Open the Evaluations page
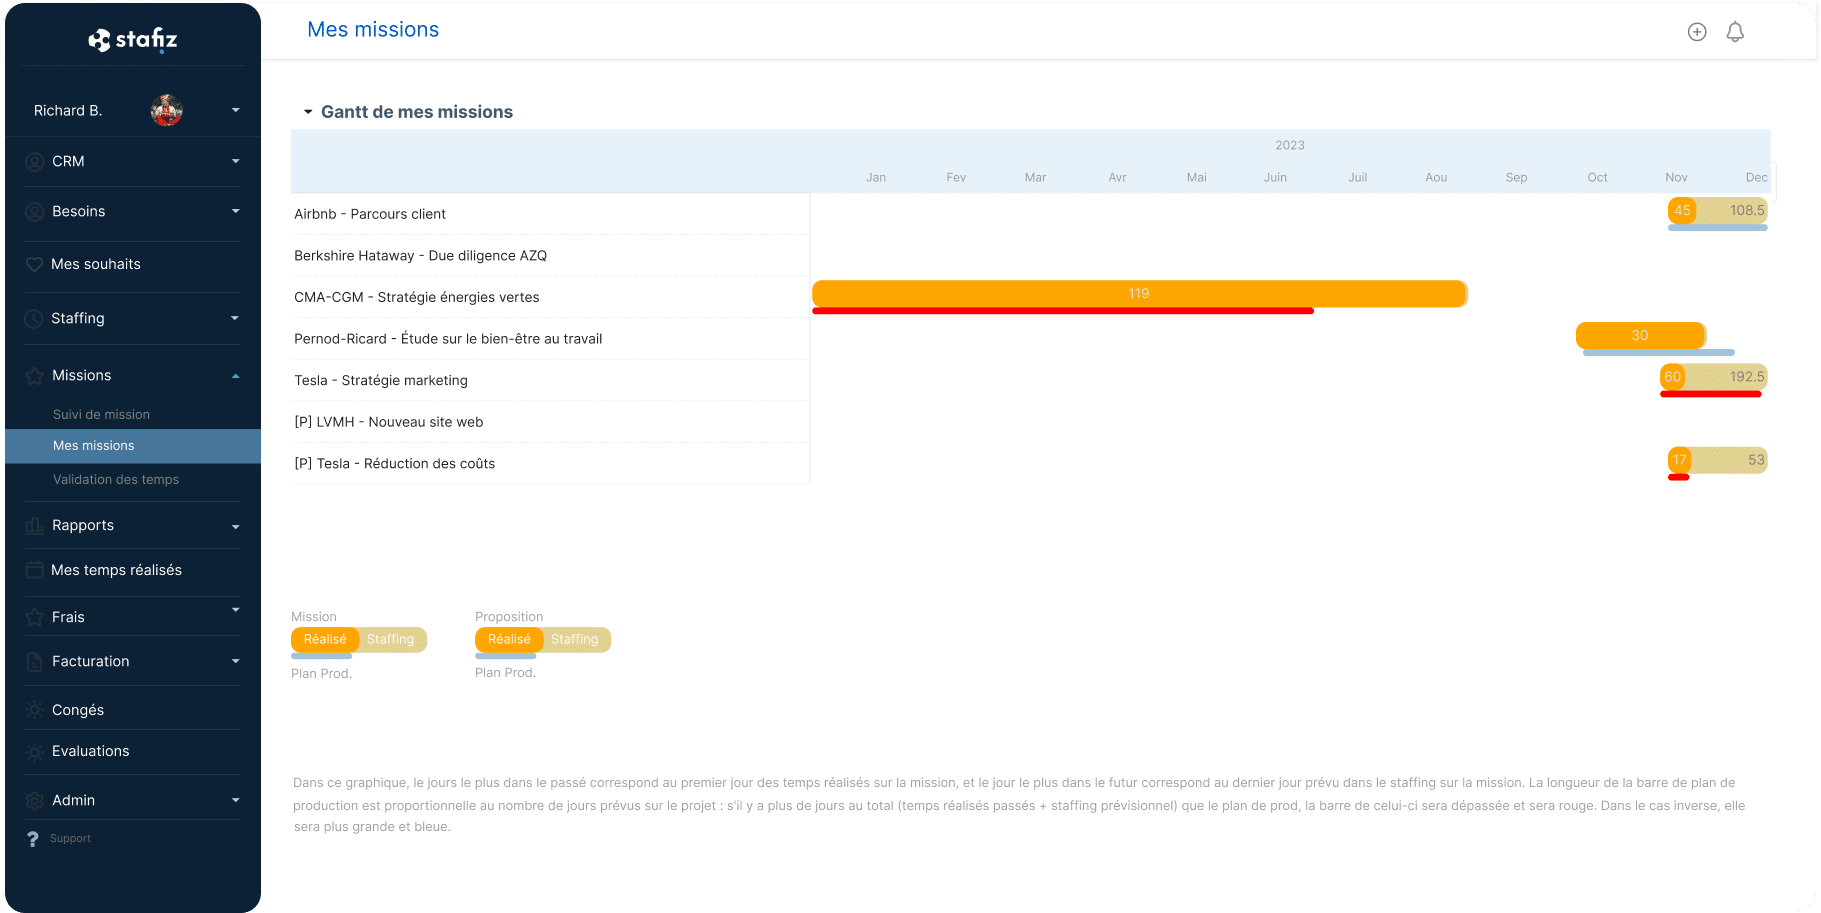Screen dimensions: 1821x913 (91, 751)
